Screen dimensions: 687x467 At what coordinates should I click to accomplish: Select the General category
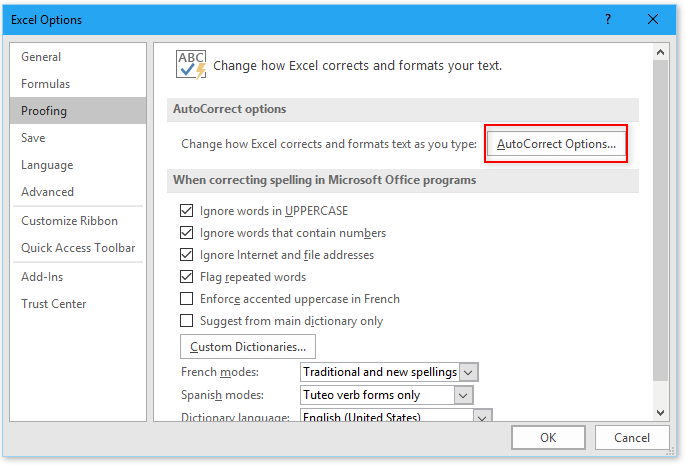point(41,57)
